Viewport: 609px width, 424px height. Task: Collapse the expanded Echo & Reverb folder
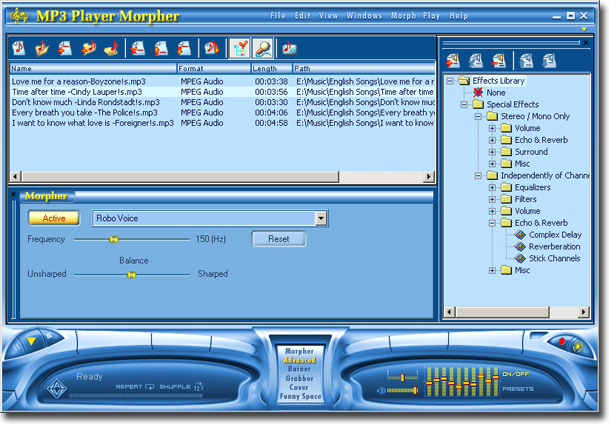click(x=492, y=223)
